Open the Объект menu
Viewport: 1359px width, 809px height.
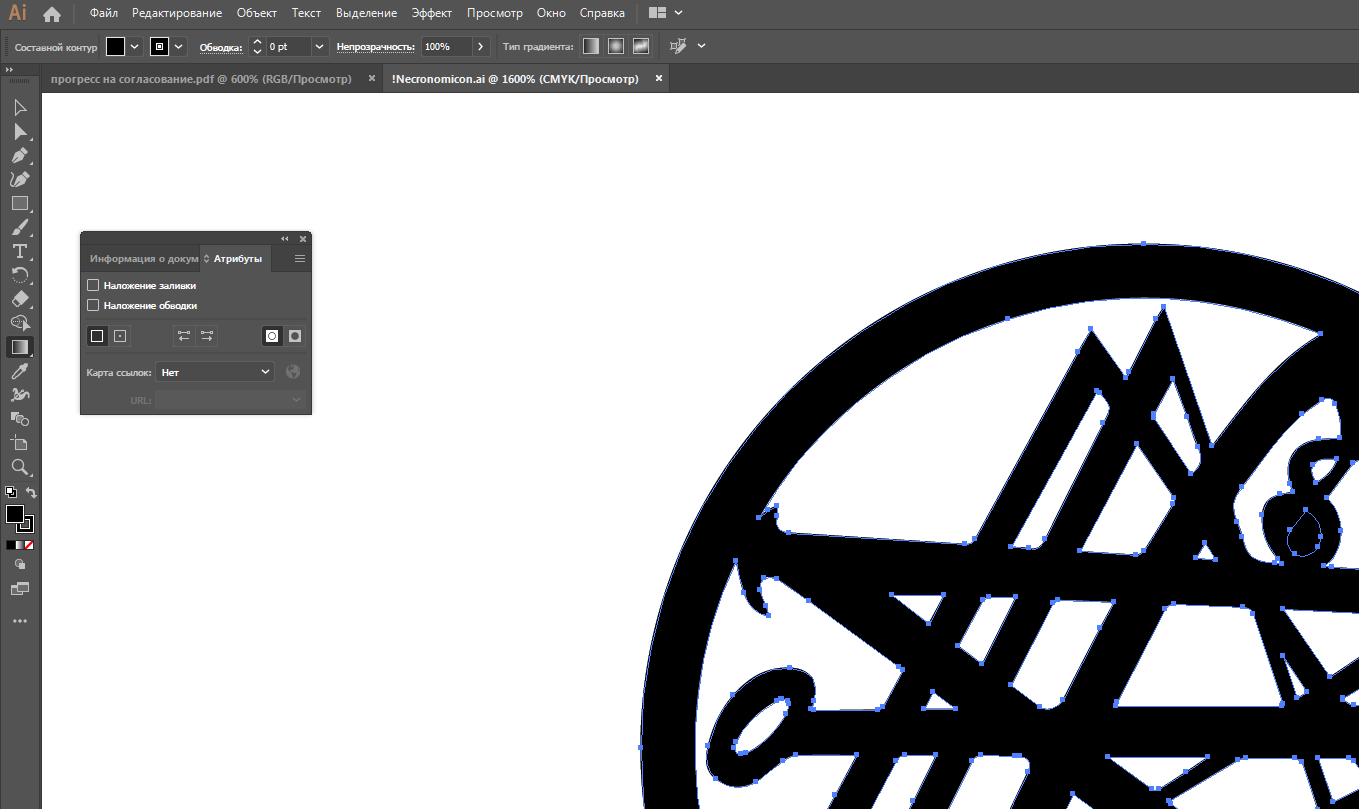(256, 13)
